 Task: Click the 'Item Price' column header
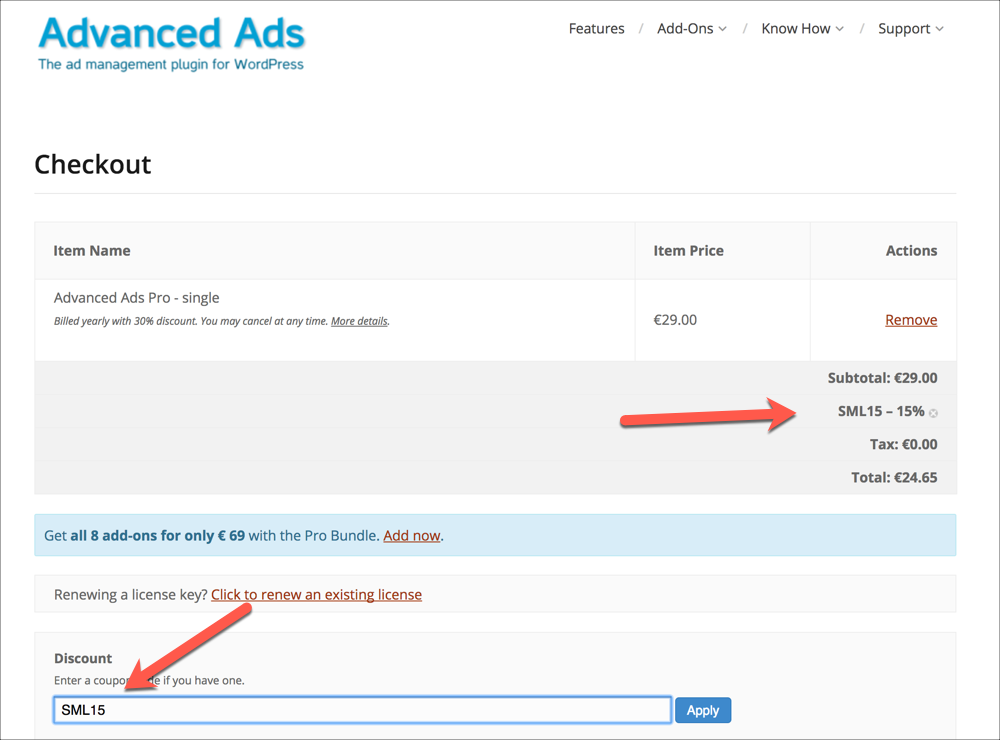tap(688, 251)
